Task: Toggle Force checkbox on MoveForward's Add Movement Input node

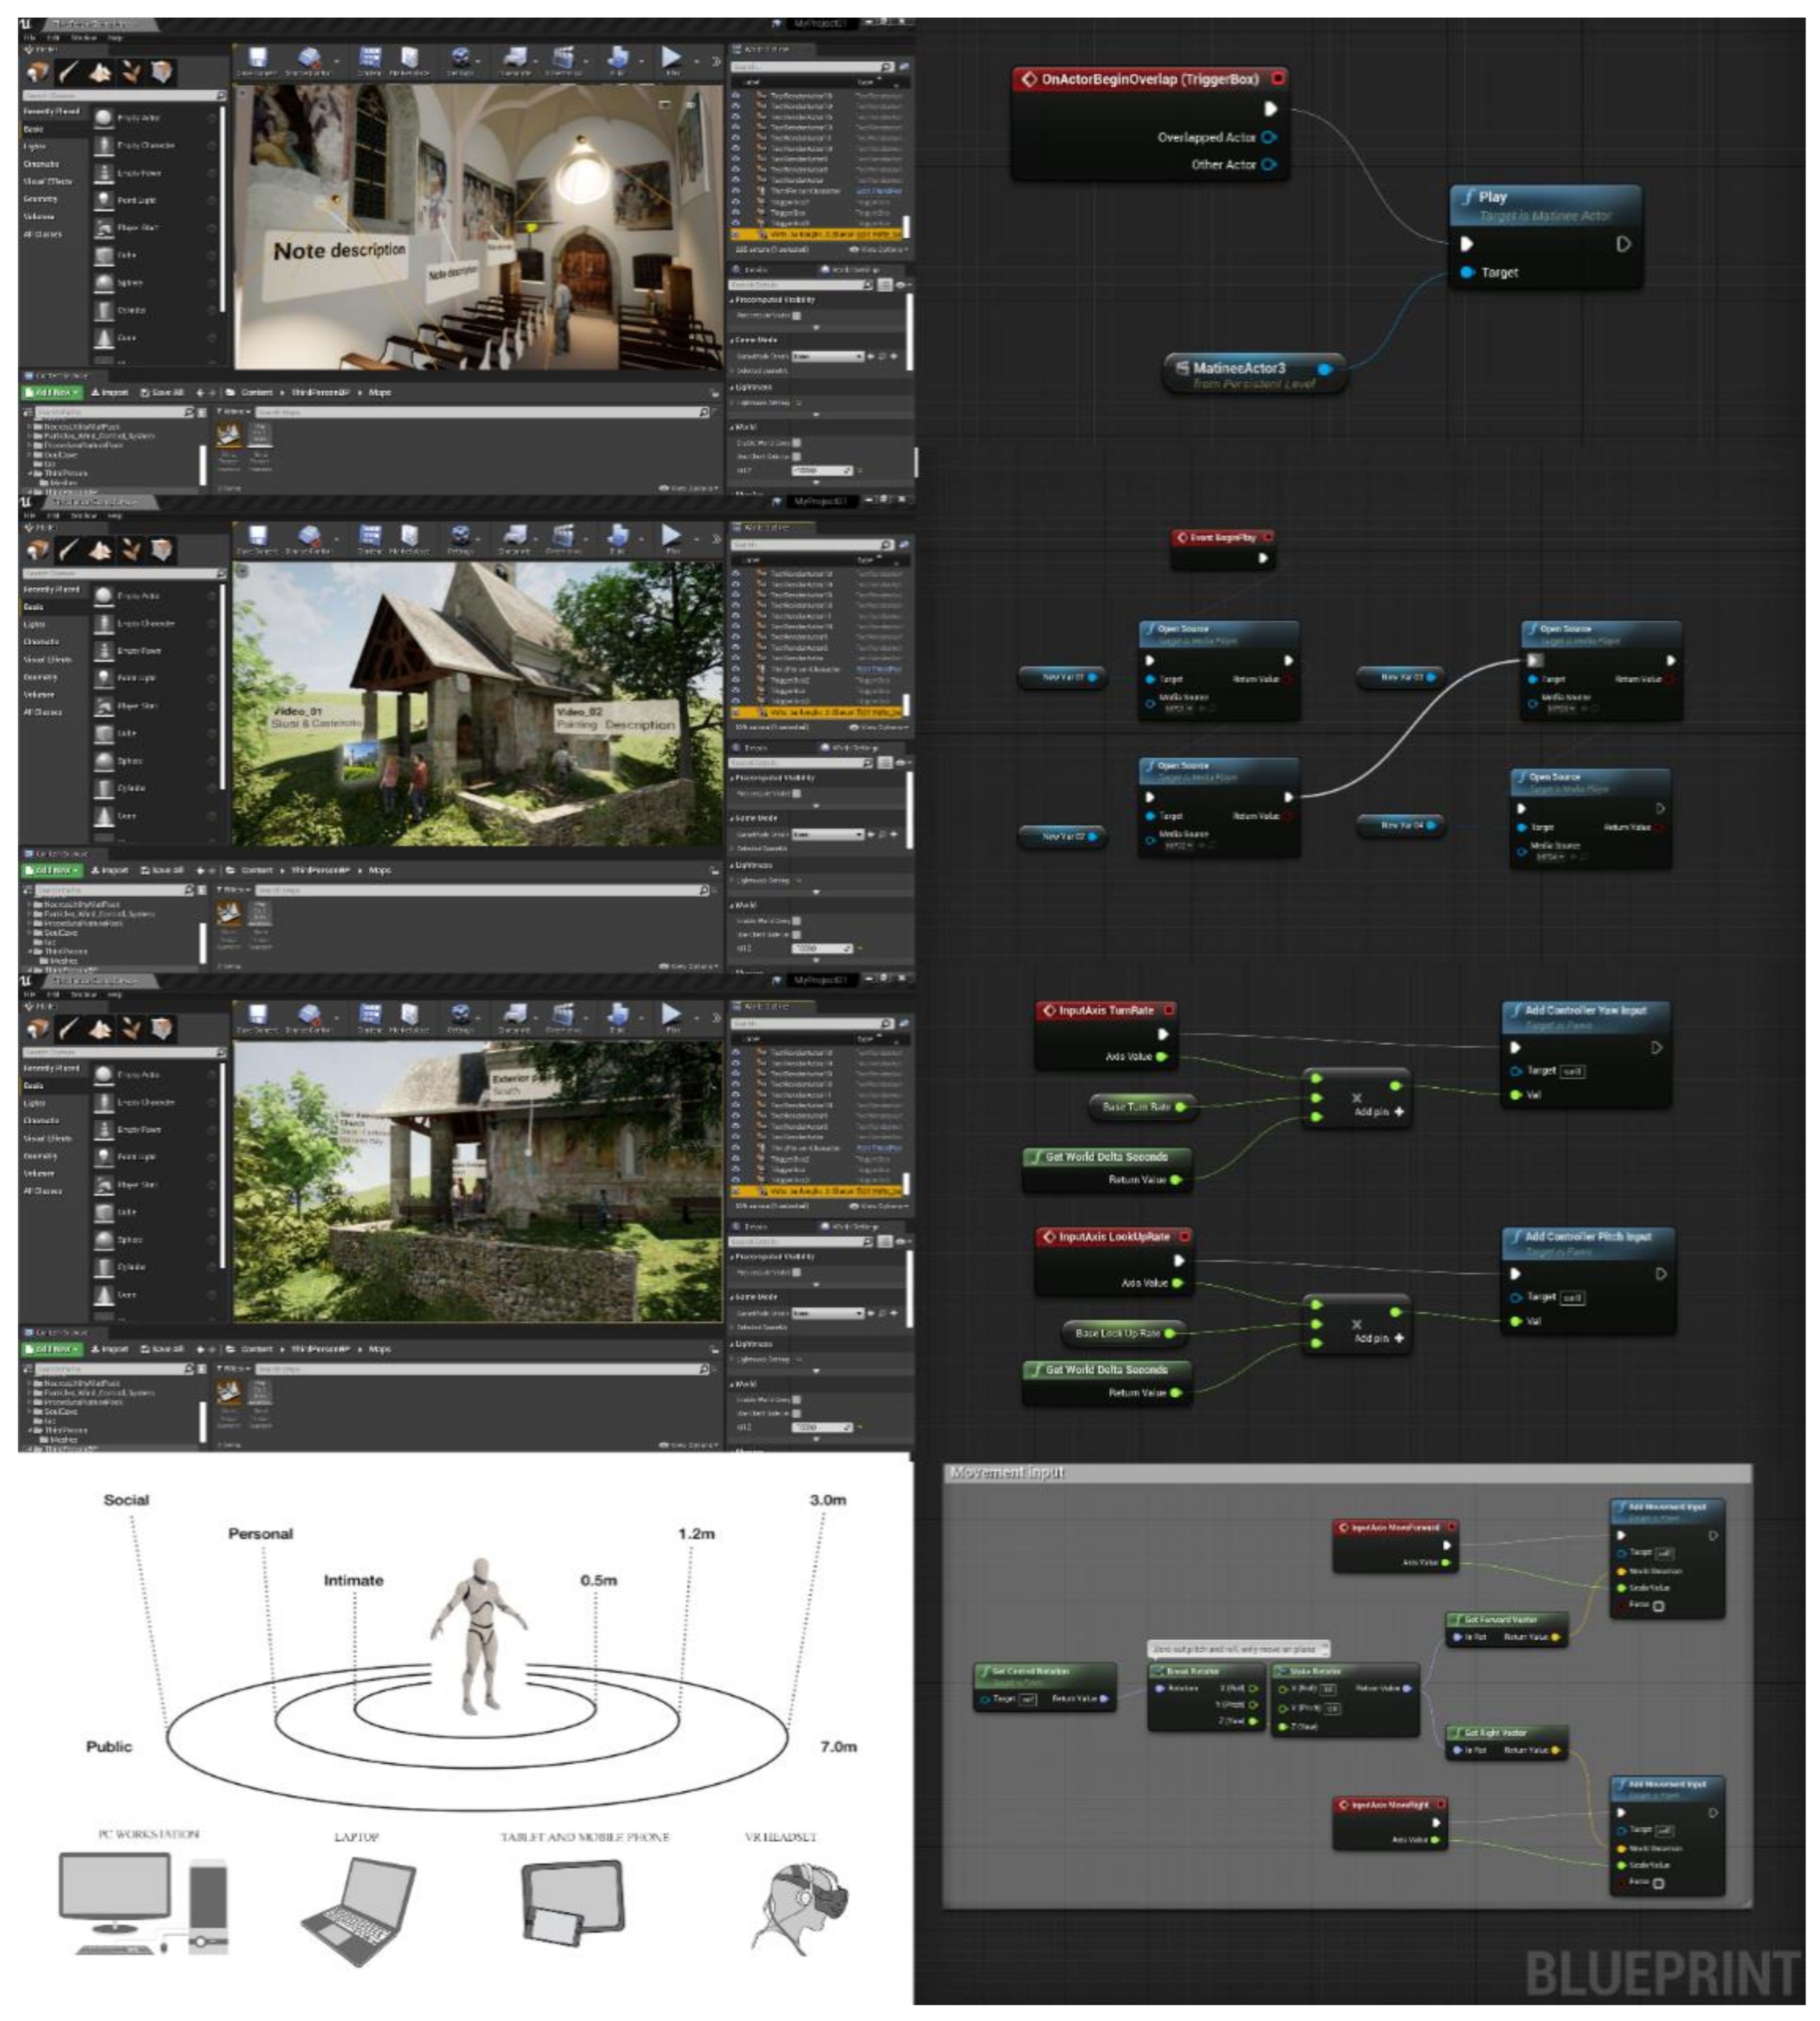Action: point(1658,1606)
